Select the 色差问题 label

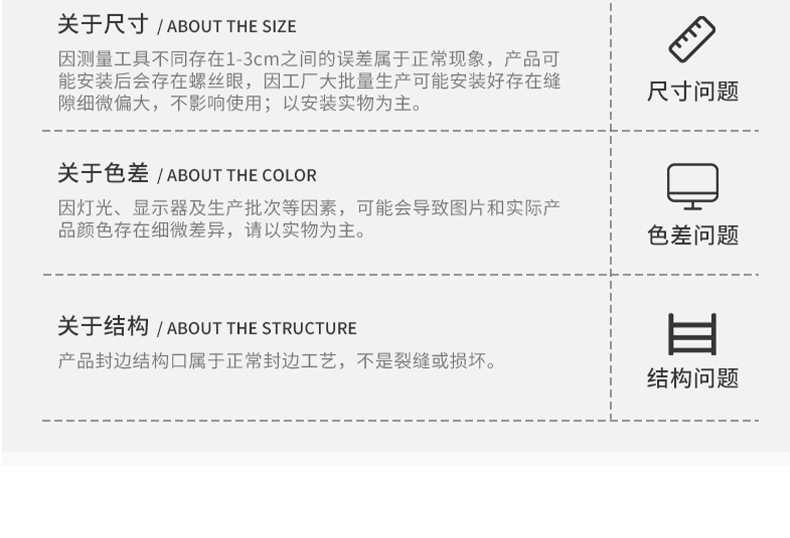click(x=692, y=236)
